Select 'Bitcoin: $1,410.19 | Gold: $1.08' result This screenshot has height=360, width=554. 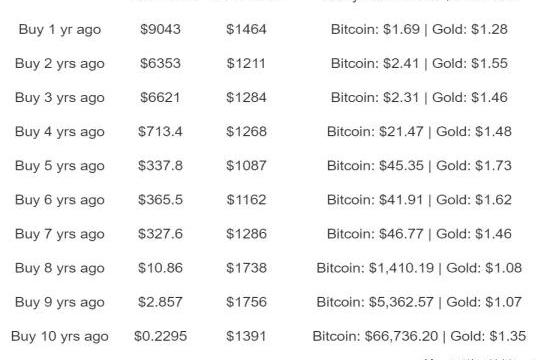pyautogui.click(x=419, y=268)
